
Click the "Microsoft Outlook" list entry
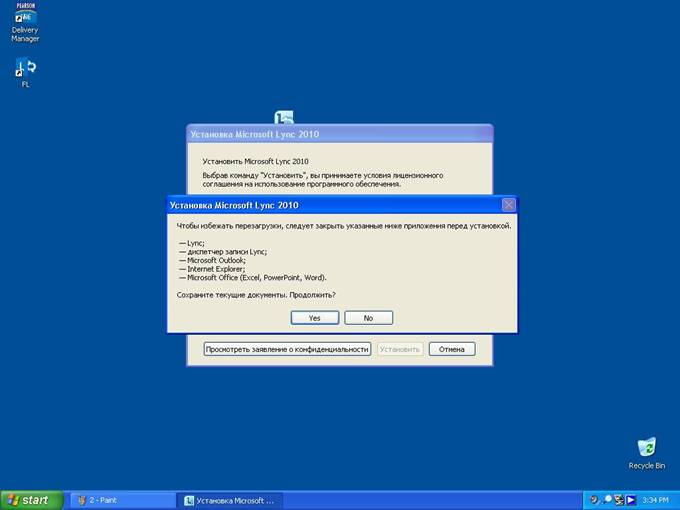(212, 260)
